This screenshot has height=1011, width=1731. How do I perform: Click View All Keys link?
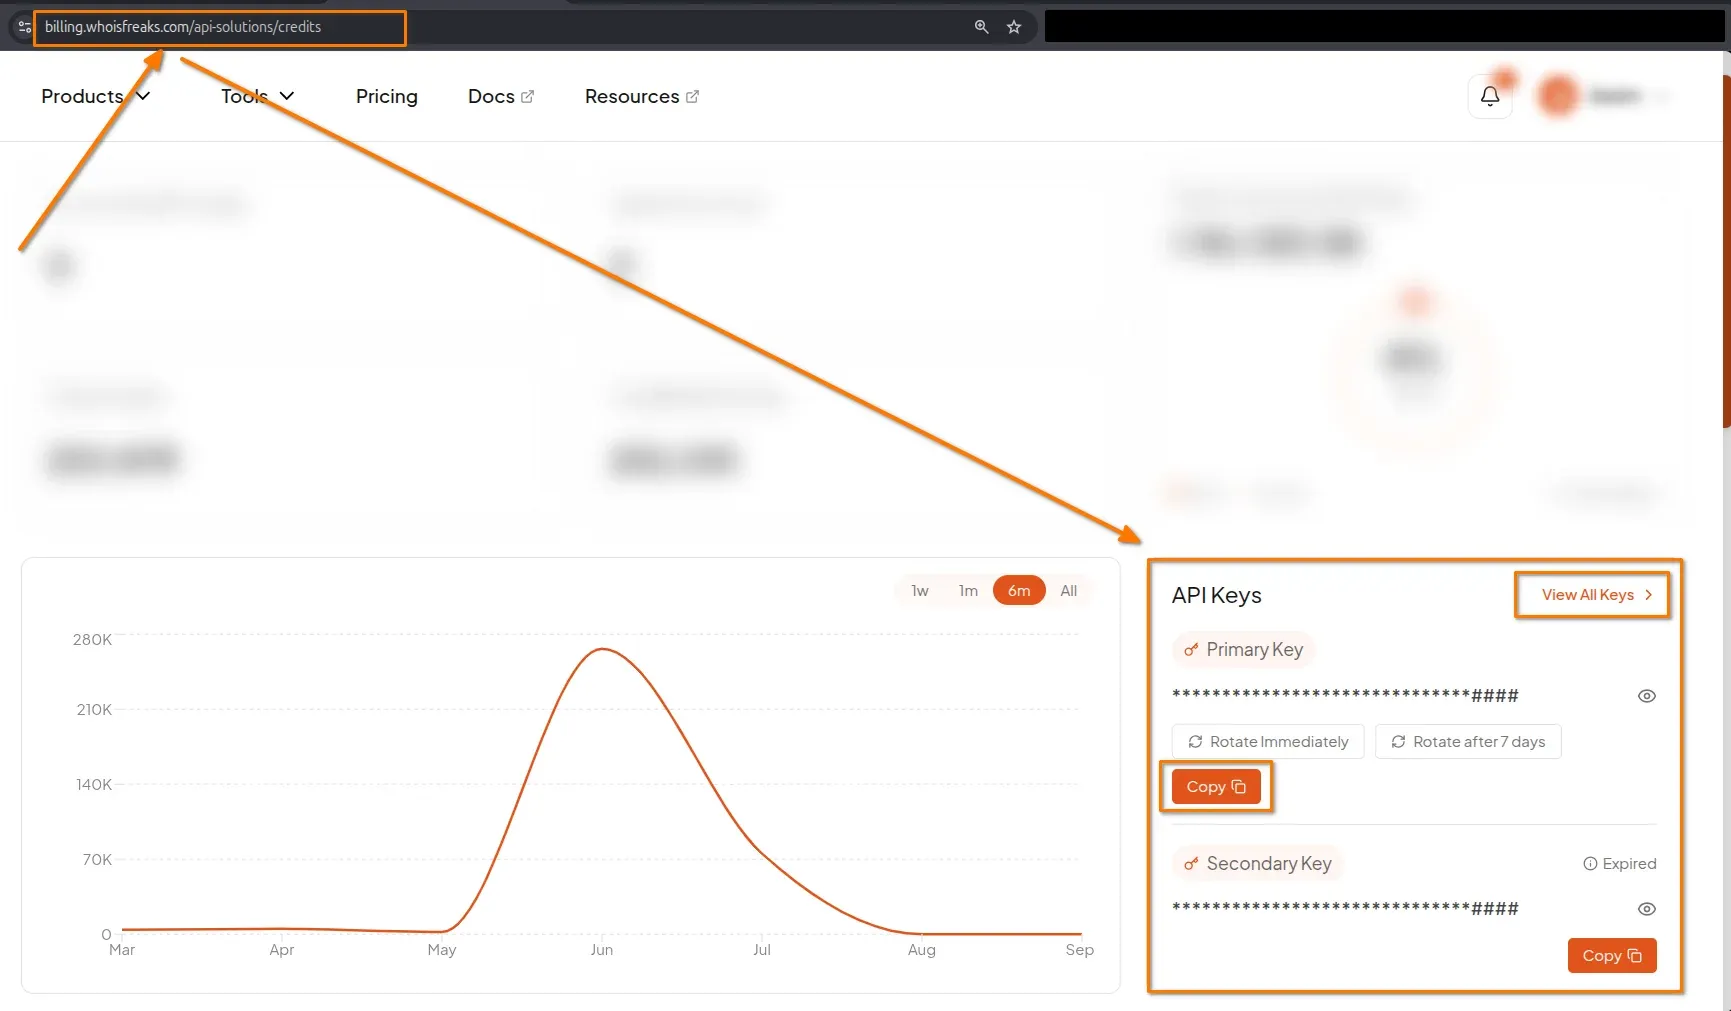tap(1597, 594)
